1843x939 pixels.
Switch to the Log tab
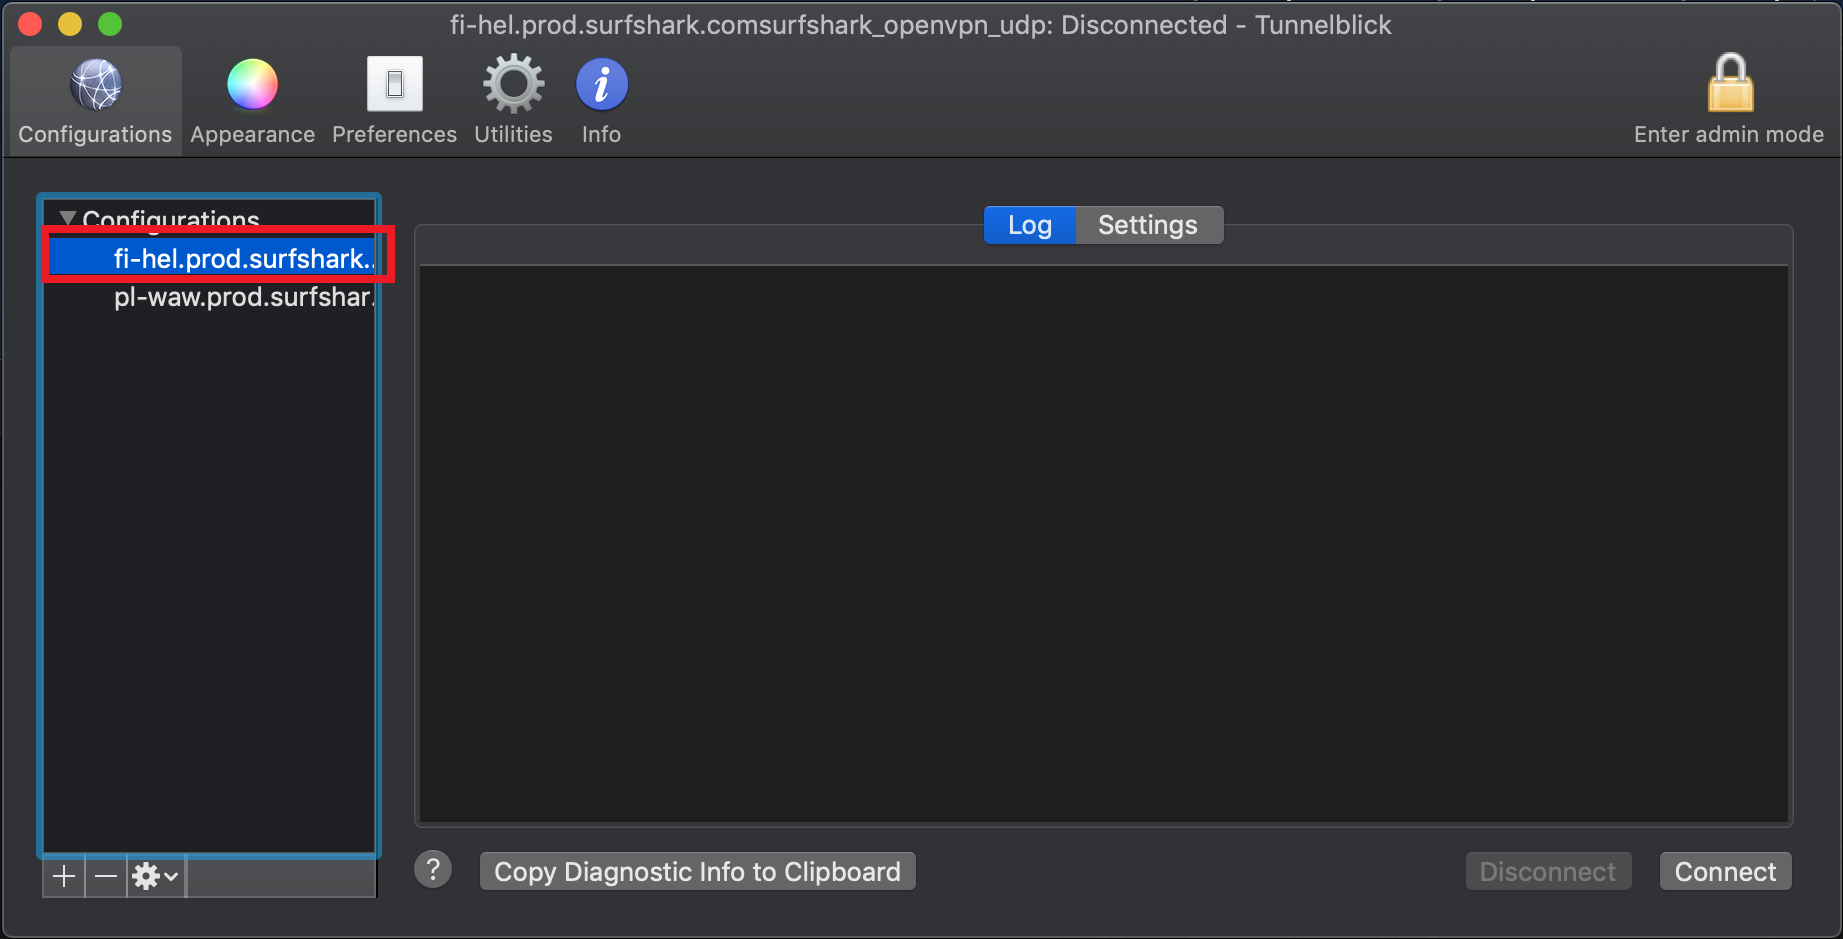[1029, 225]
